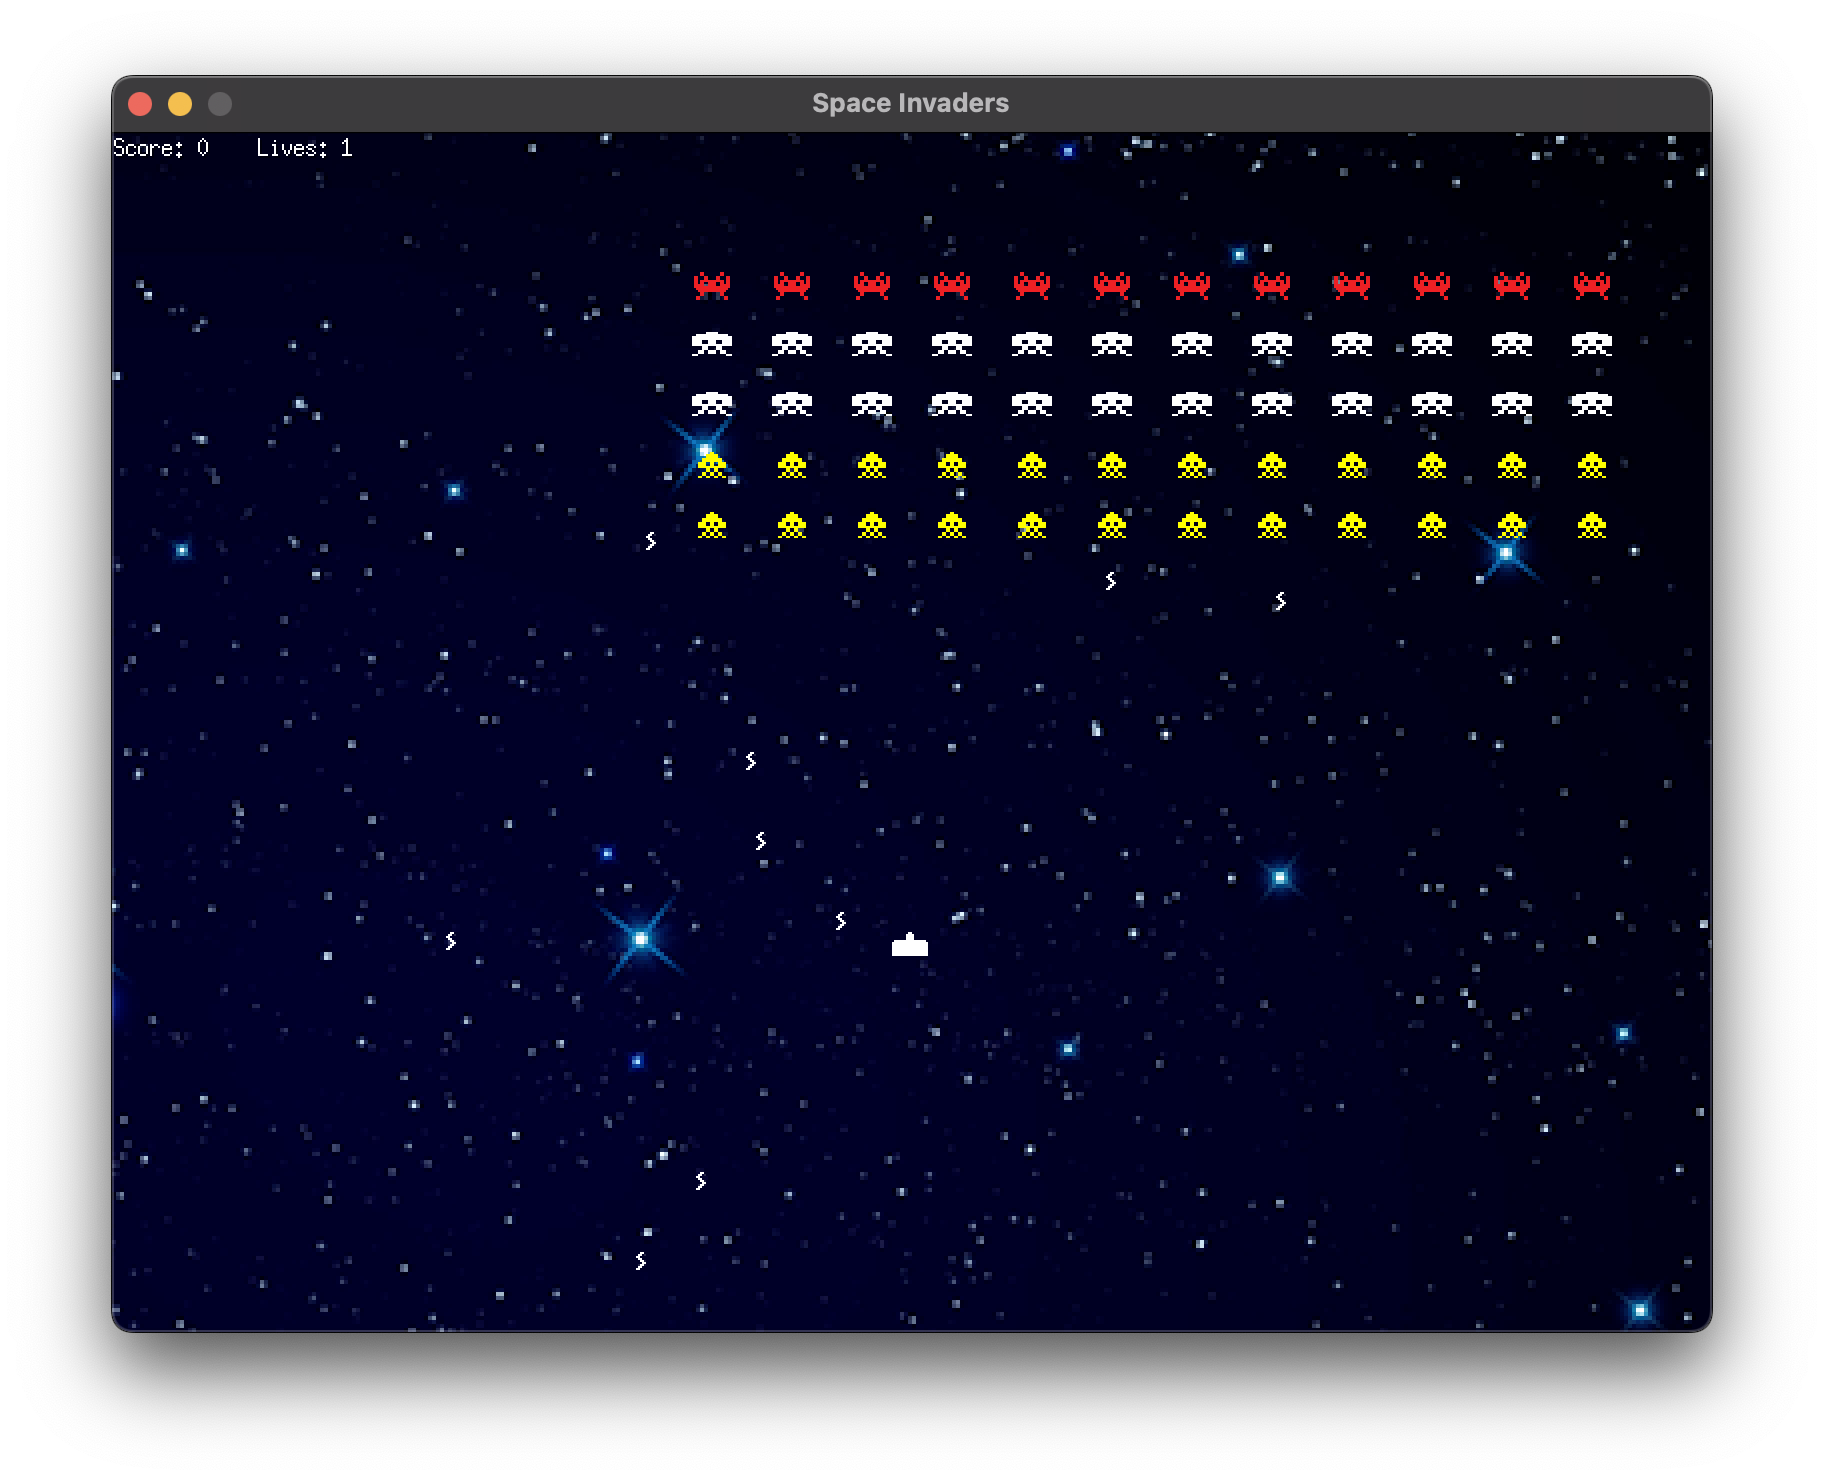1824x1480 pixels.
Task: Click the leftmost white invader in second row
Action: pos(712,344)
